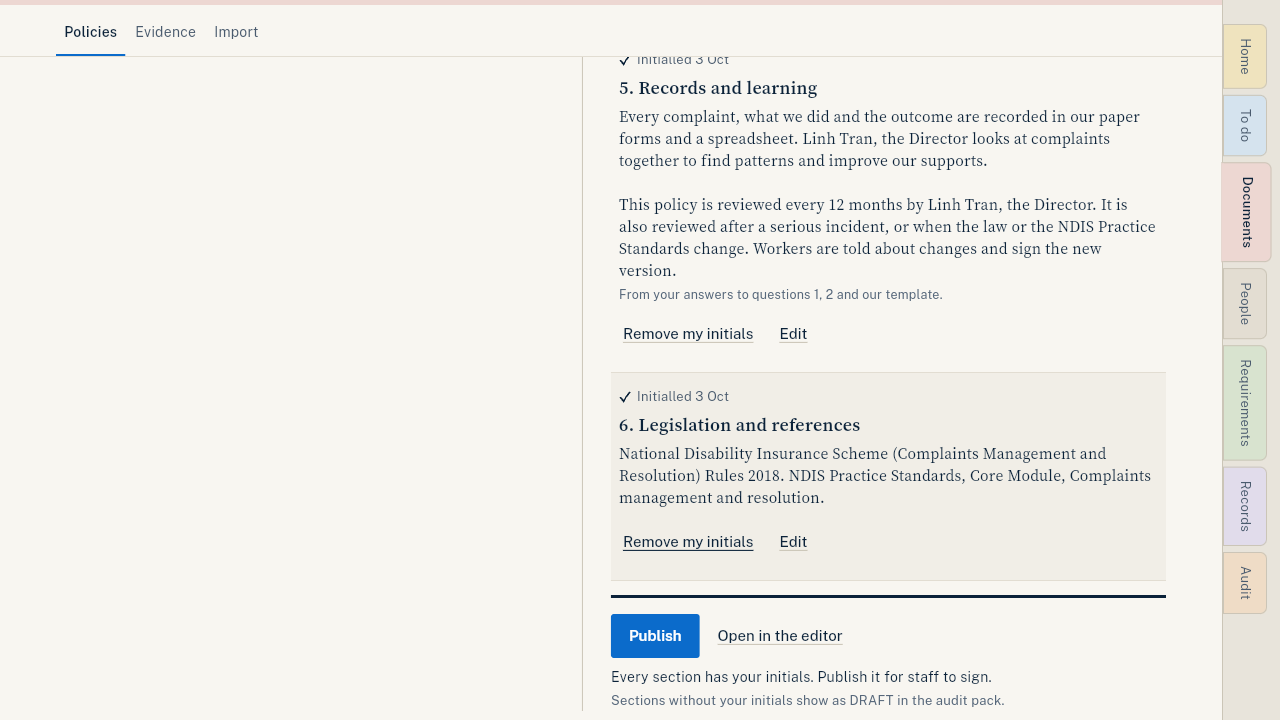Viewport: 1280px width, 720px height.
Task: Click 'Every section has your initials' message
Action: [x=801, y=677]
